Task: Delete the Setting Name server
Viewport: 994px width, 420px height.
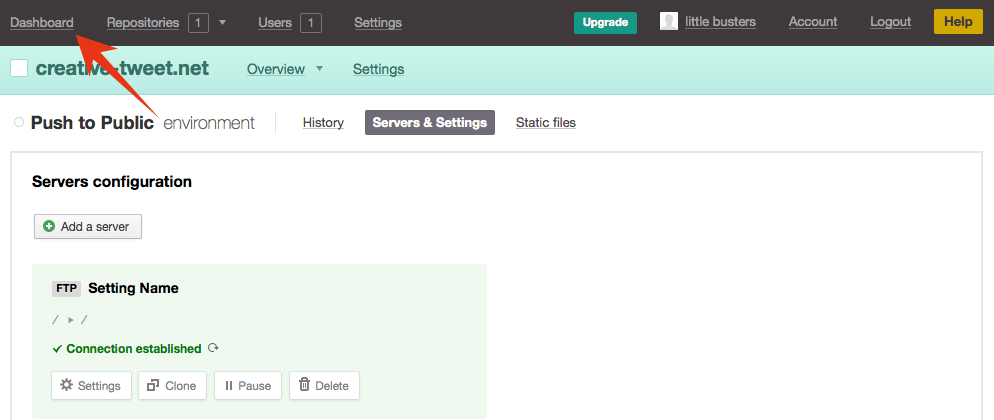Action: pyautogui.click(x=324, y=385)
